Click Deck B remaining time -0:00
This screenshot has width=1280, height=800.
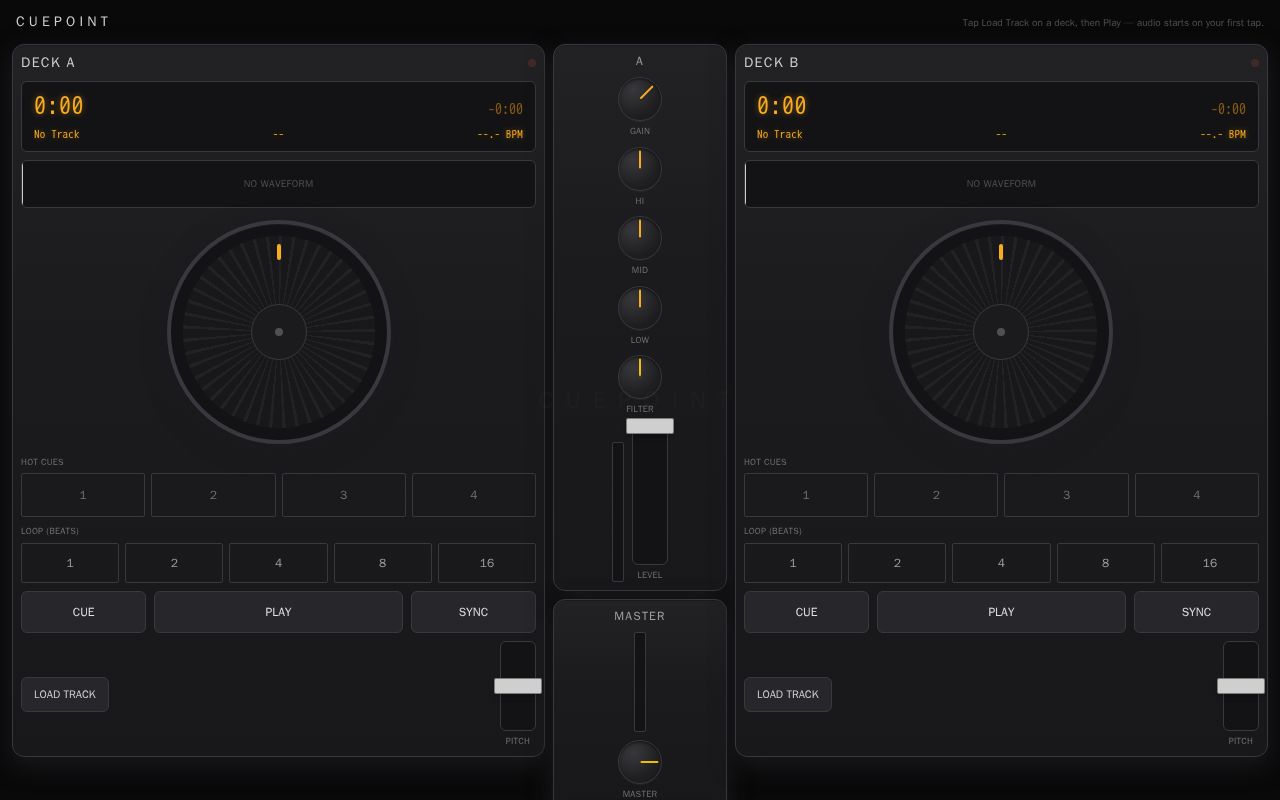click(1228, 109)
